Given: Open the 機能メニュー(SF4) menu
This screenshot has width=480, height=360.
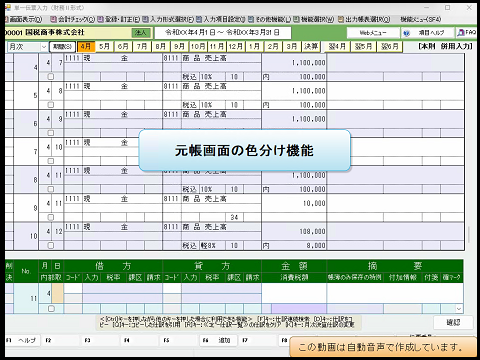Looking at the screenshot, I should pyautogui.click(x=421, y=19).
